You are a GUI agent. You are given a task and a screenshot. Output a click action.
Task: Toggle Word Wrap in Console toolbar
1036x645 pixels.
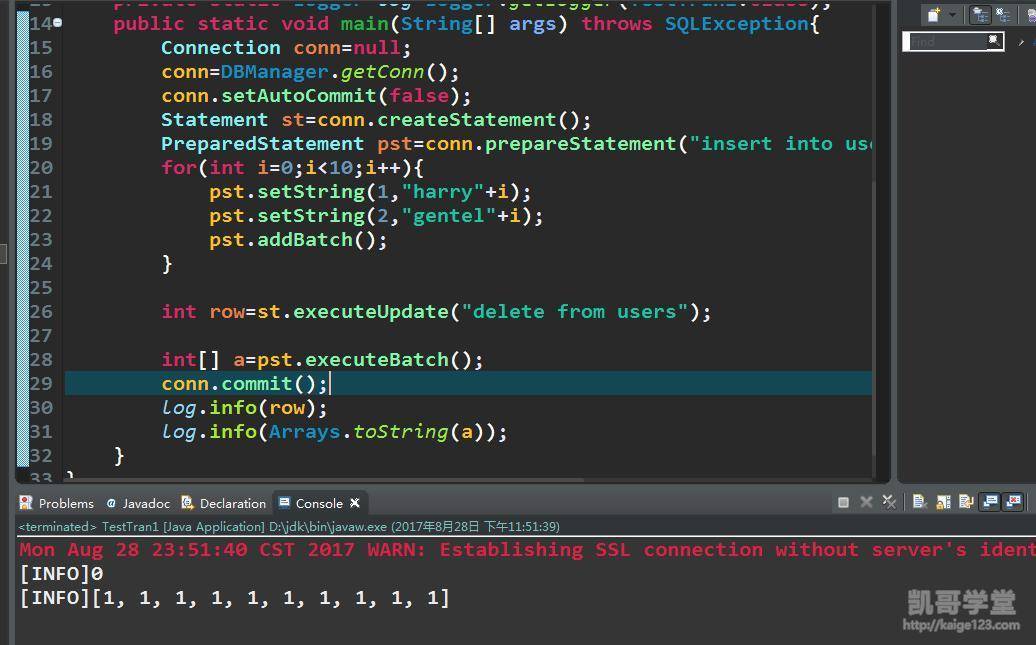coord(966,503)
